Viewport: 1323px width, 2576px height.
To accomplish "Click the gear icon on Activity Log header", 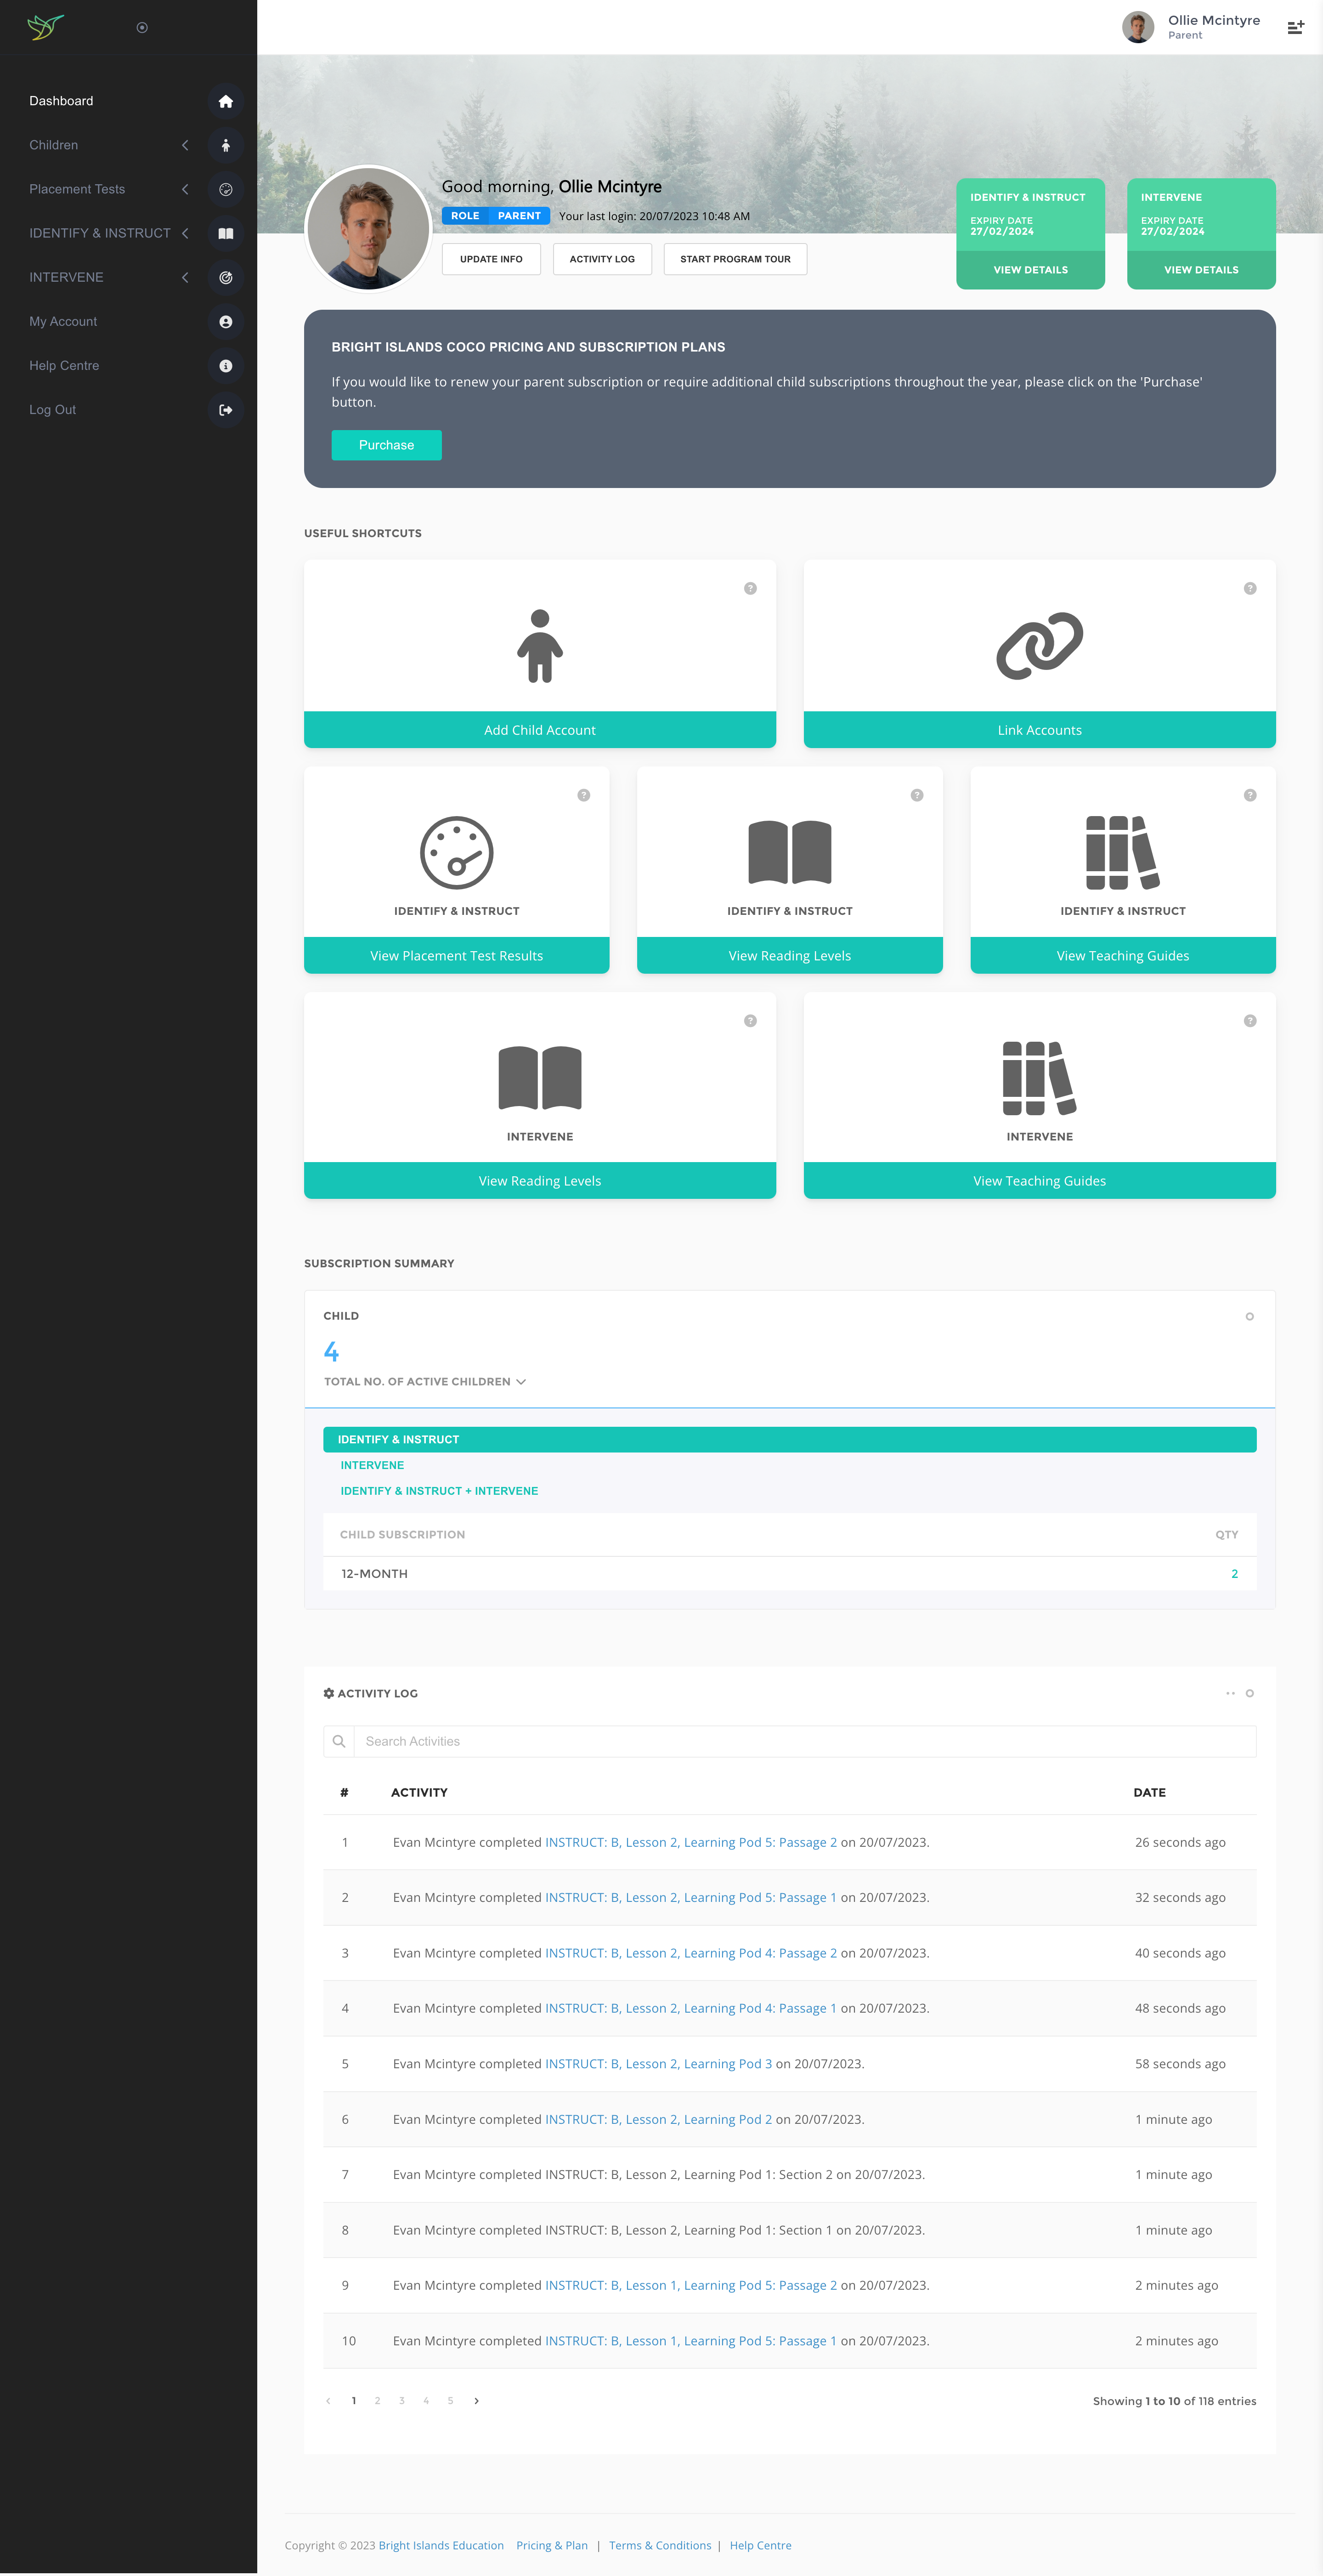I will click(329, 1693).
